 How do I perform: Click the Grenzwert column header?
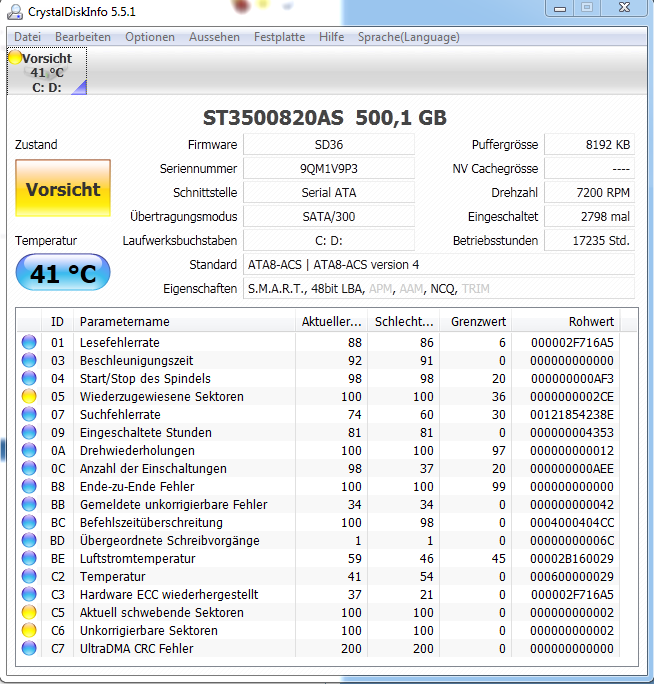pyautogui.click(x=476, y=321)
